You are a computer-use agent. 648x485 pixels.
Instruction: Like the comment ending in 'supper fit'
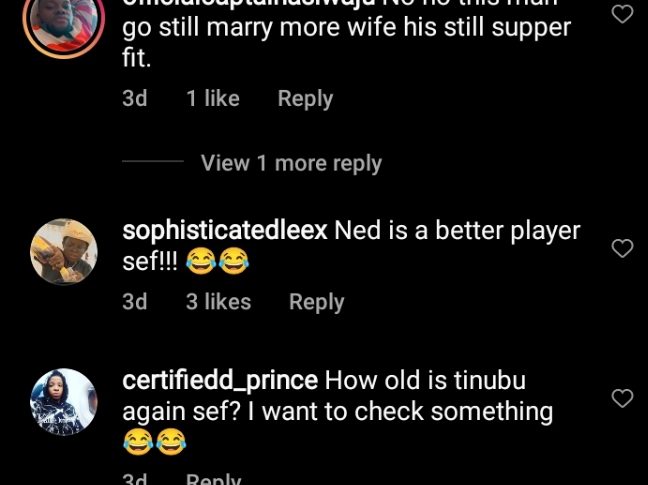(x=622, y=13)
